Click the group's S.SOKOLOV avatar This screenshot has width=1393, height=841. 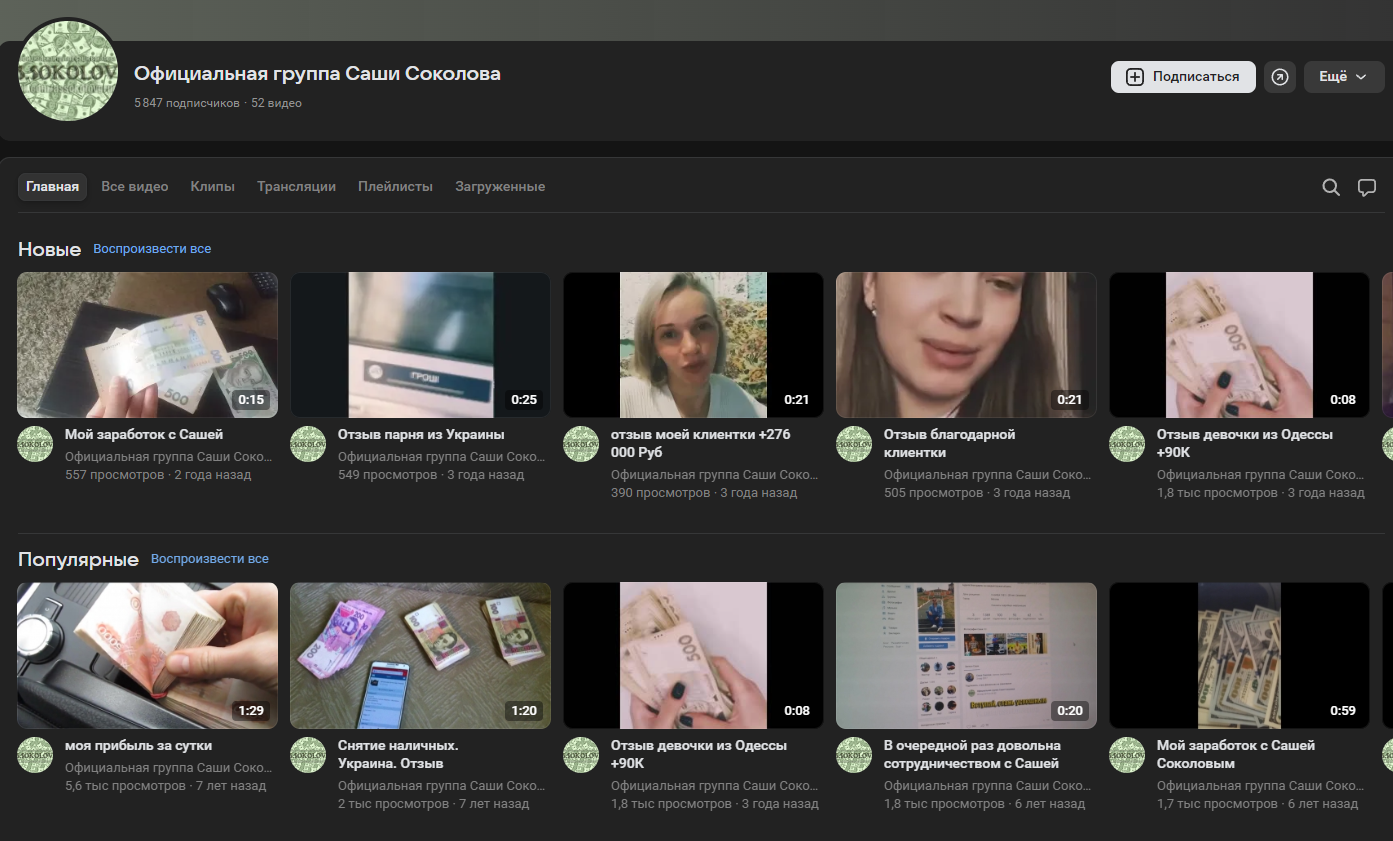point(69,70)
